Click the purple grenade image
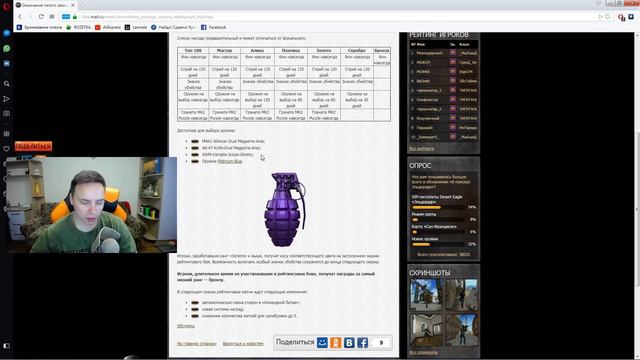Image resolution: width=640 pixels, height=360 pixels. coord(285,209)
